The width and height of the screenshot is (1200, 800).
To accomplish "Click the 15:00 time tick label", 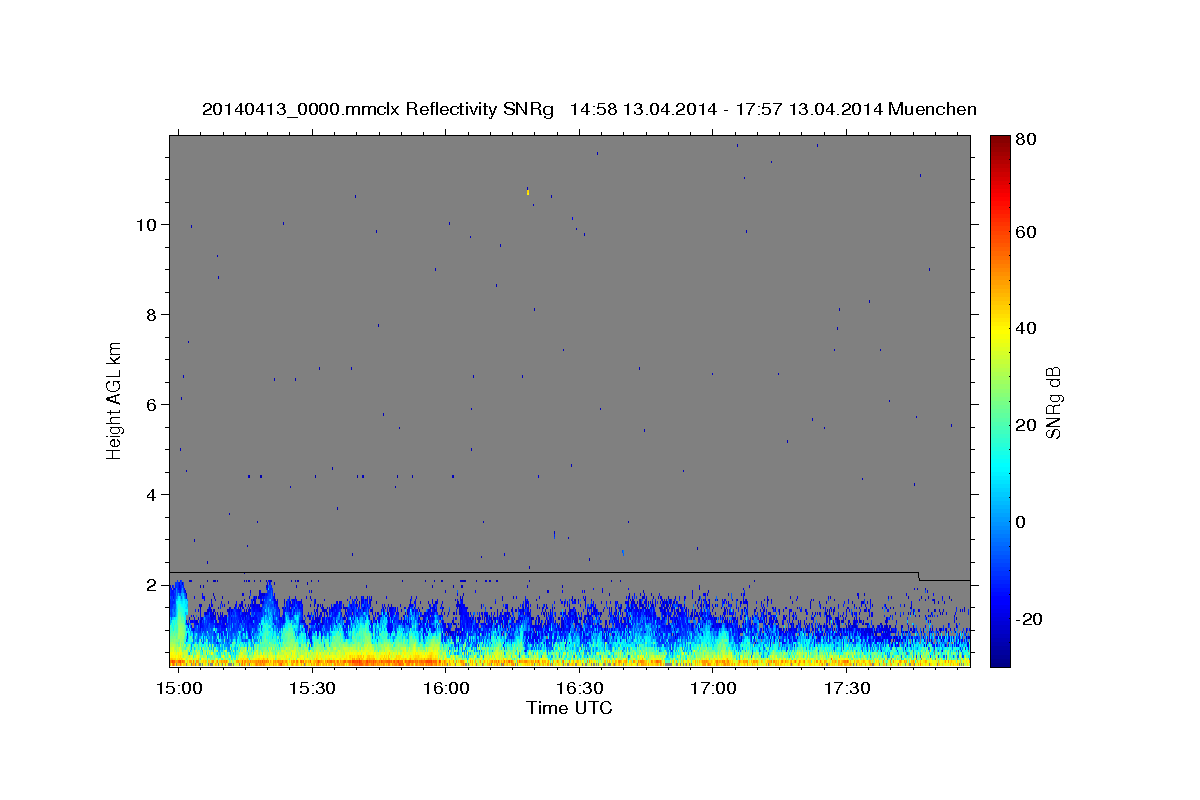I will pyautogui.click(x=180, y=688).
